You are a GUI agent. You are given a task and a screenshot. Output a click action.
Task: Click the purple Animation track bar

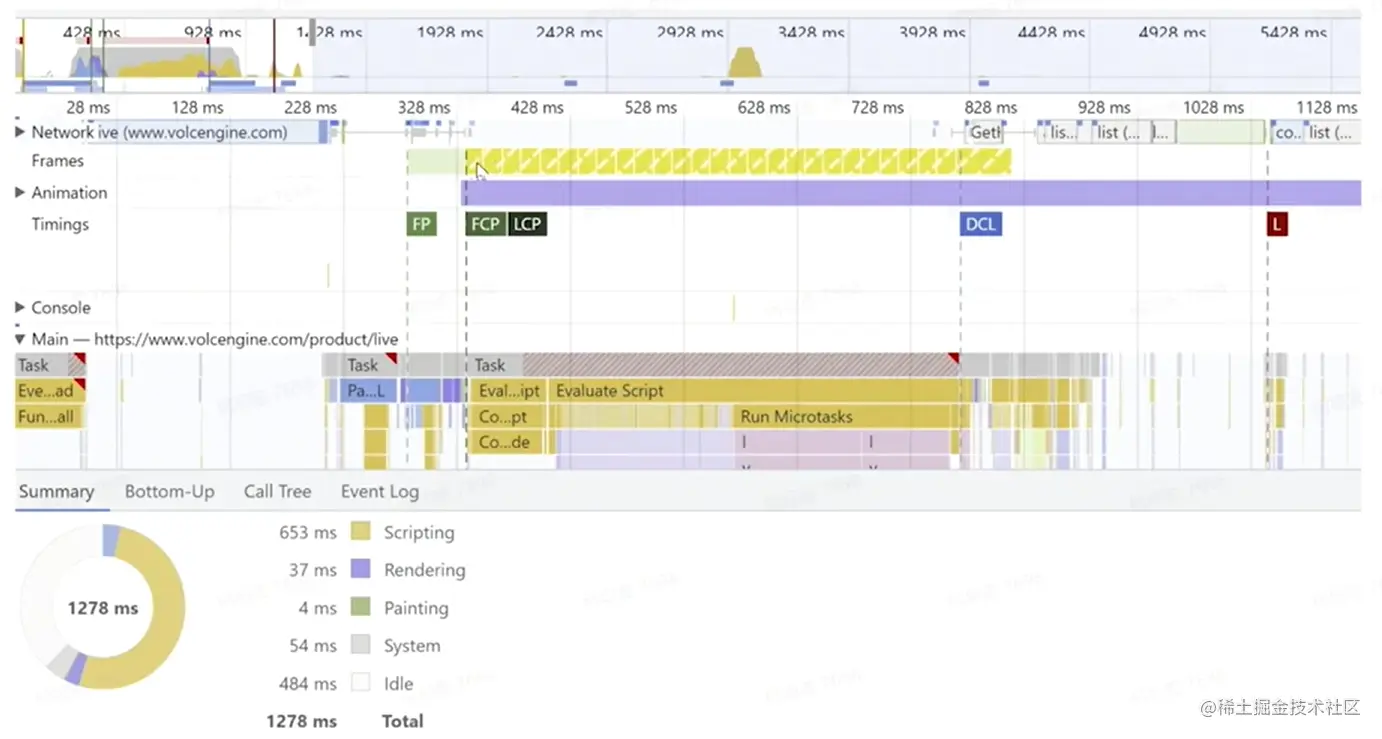point(911,193)
